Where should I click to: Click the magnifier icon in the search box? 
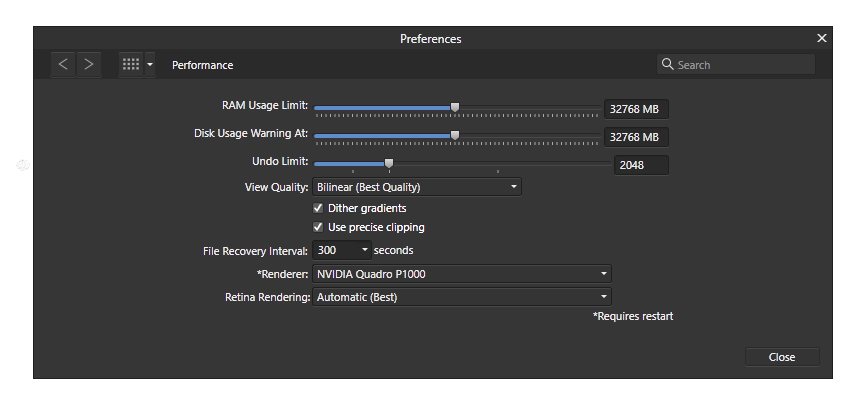(x=667, y=64)
